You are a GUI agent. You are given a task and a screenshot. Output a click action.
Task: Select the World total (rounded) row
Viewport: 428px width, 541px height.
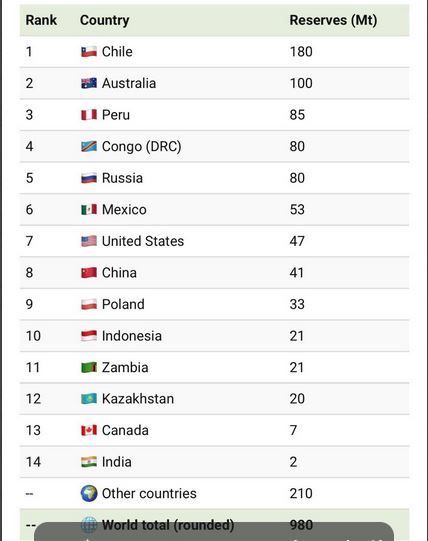coord(214,525)
